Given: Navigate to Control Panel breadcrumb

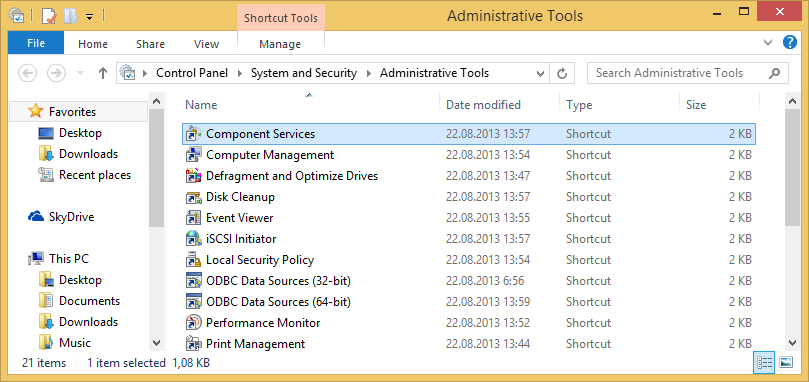Looking at the screenshot, I should pyautogui.click(x=192, y=73).
